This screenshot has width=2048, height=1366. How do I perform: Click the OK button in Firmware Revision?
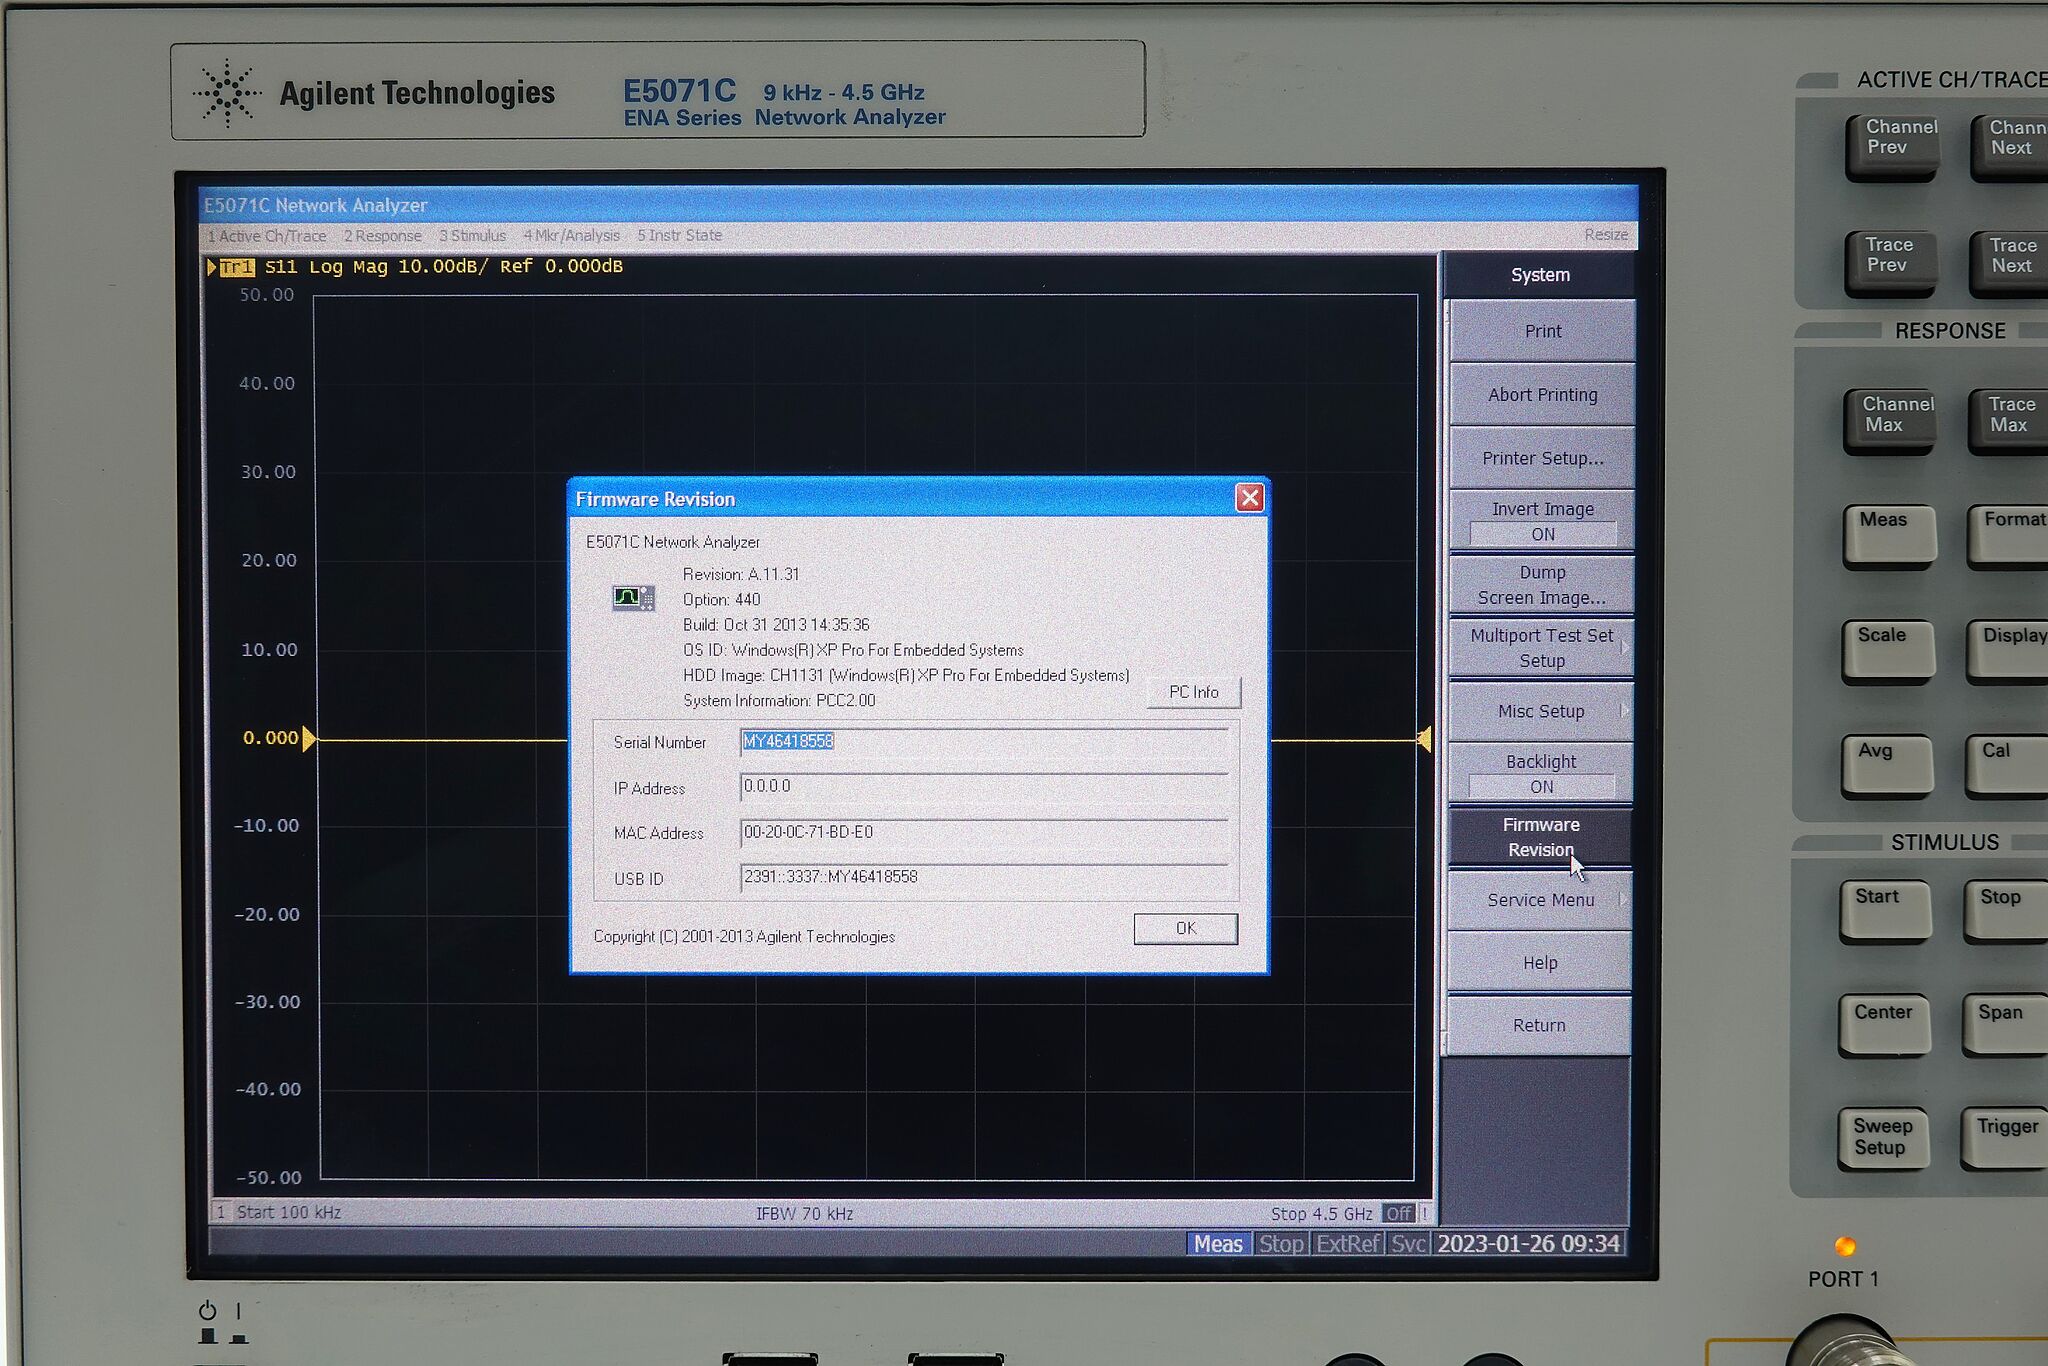coord(1186,928)
